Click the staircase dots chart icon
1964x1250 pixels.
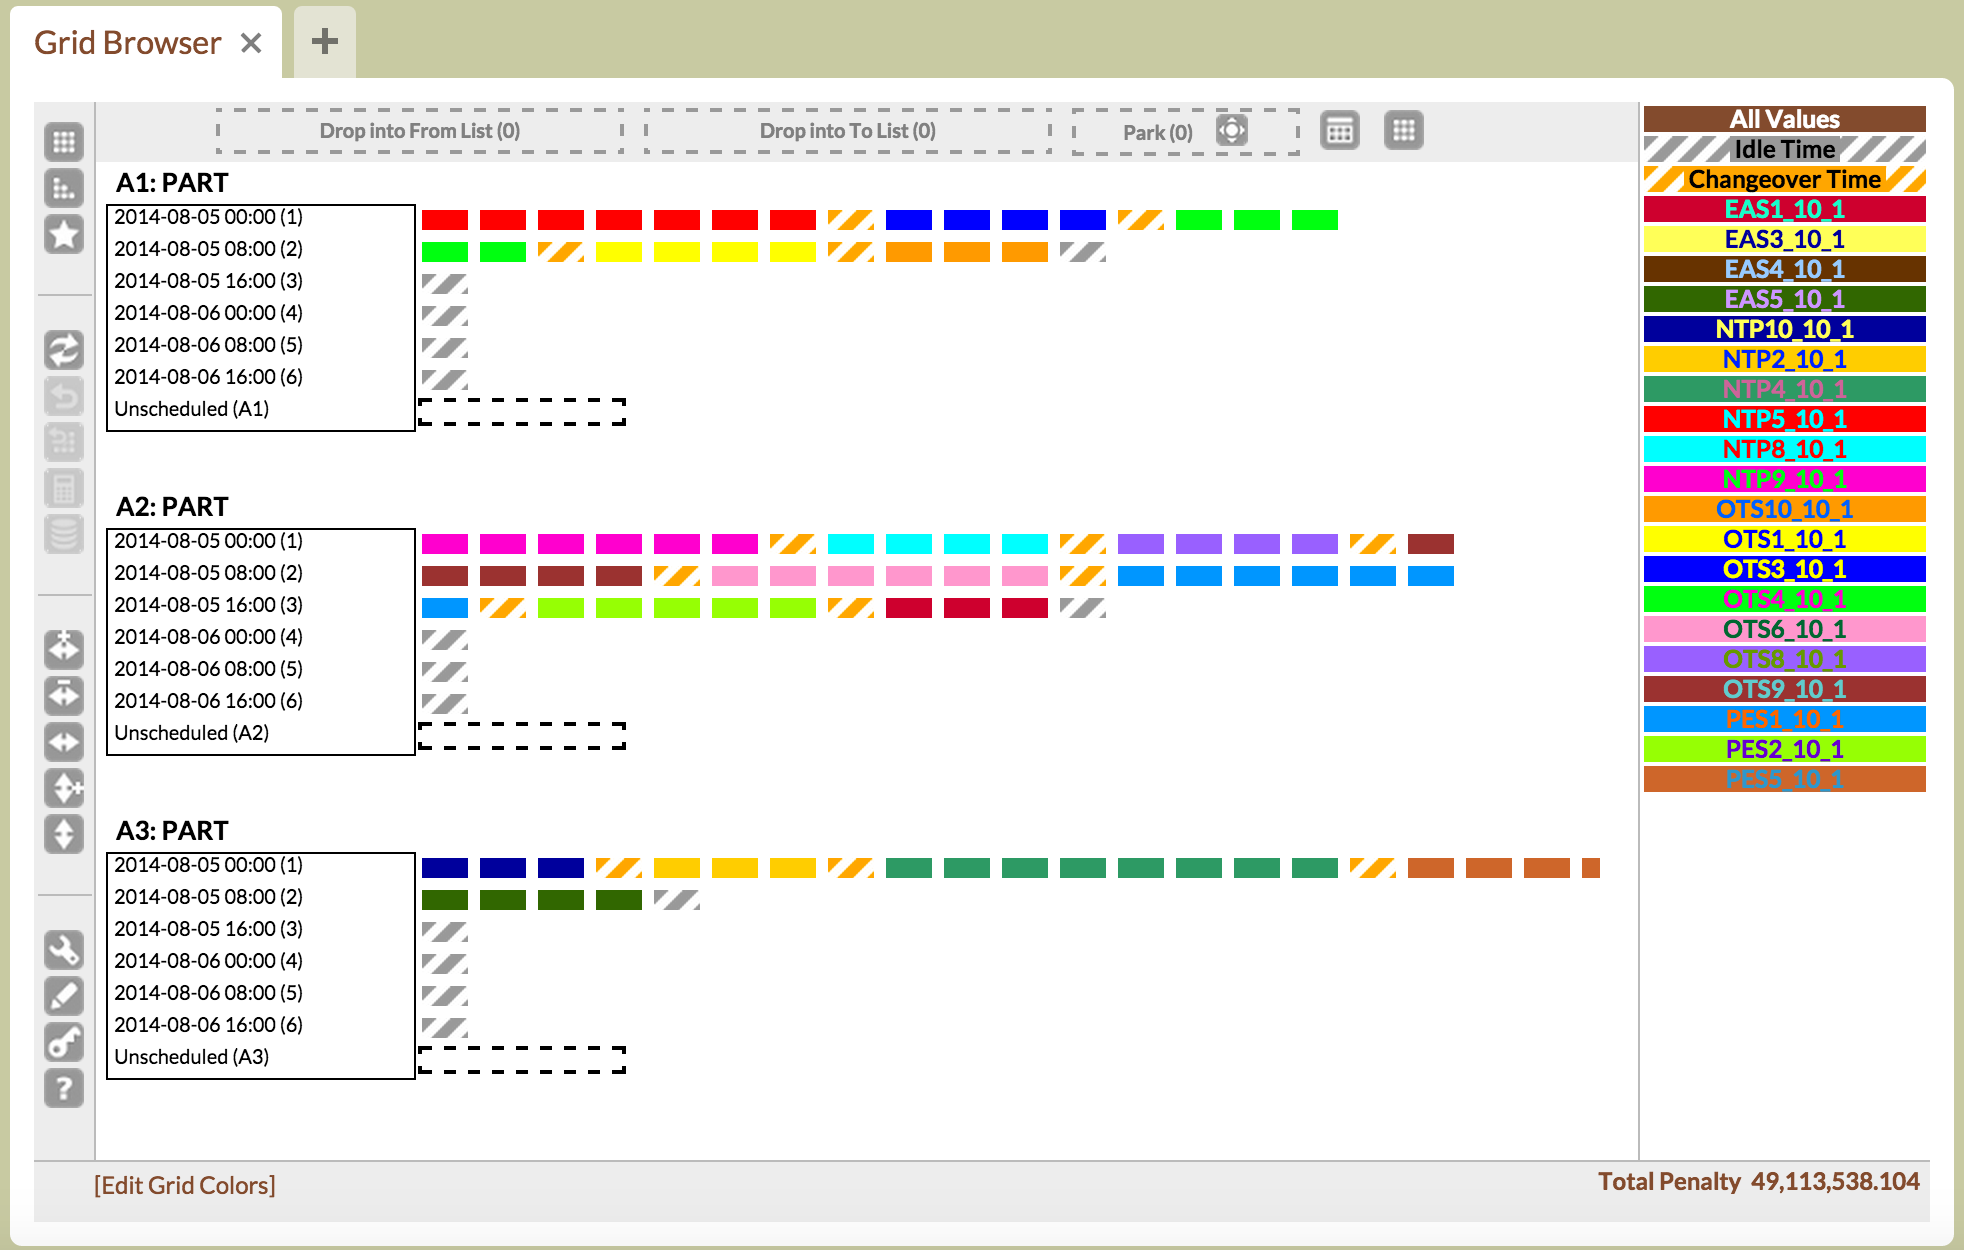[x=64, y=188]
